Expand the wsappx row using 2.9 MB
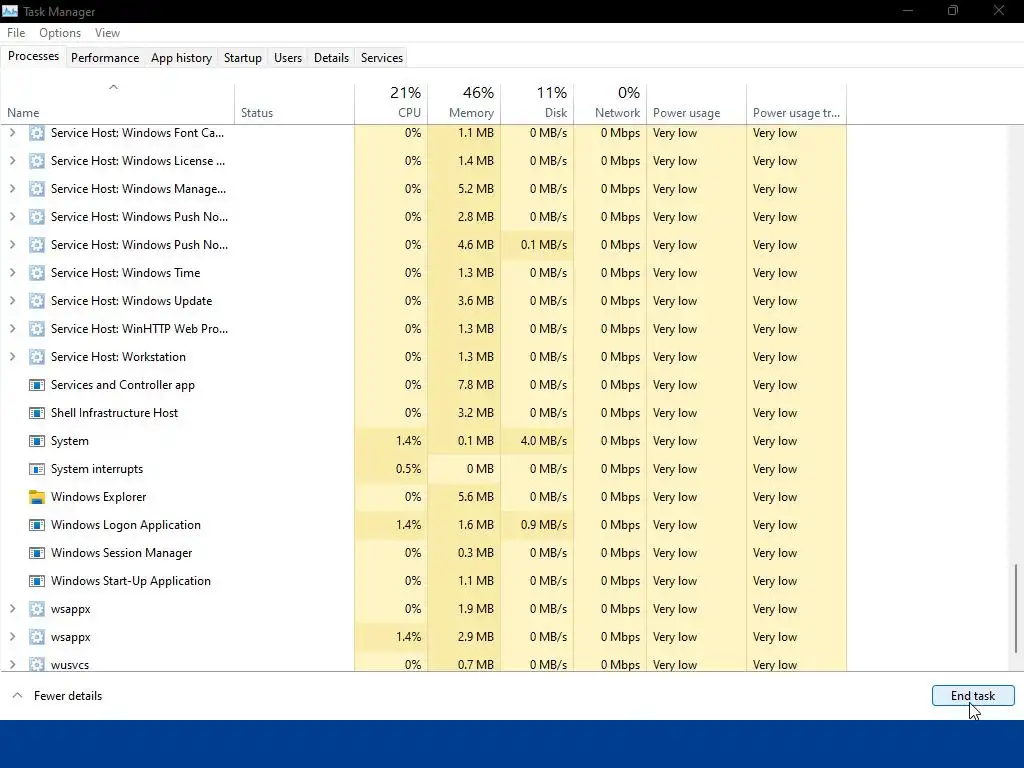1024x768 pixels. pyautogui.click(x=12, y=637)
